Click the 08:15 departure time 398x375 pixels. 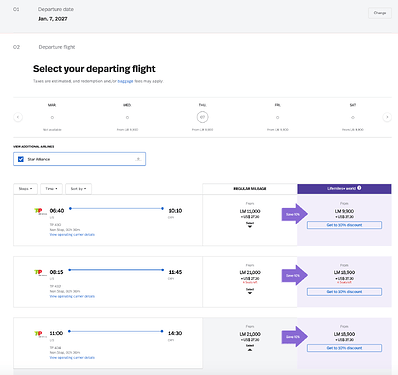[56, 272]
